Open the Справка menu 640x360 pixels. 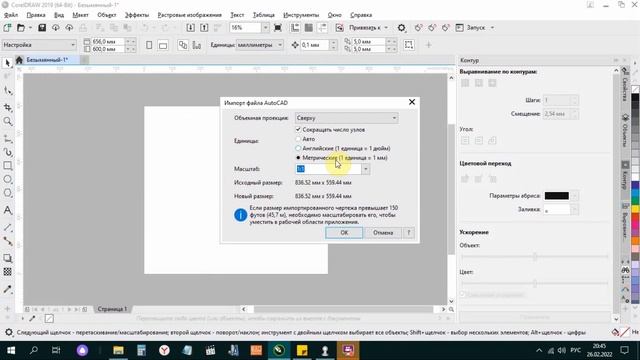[x=361, y=15]
